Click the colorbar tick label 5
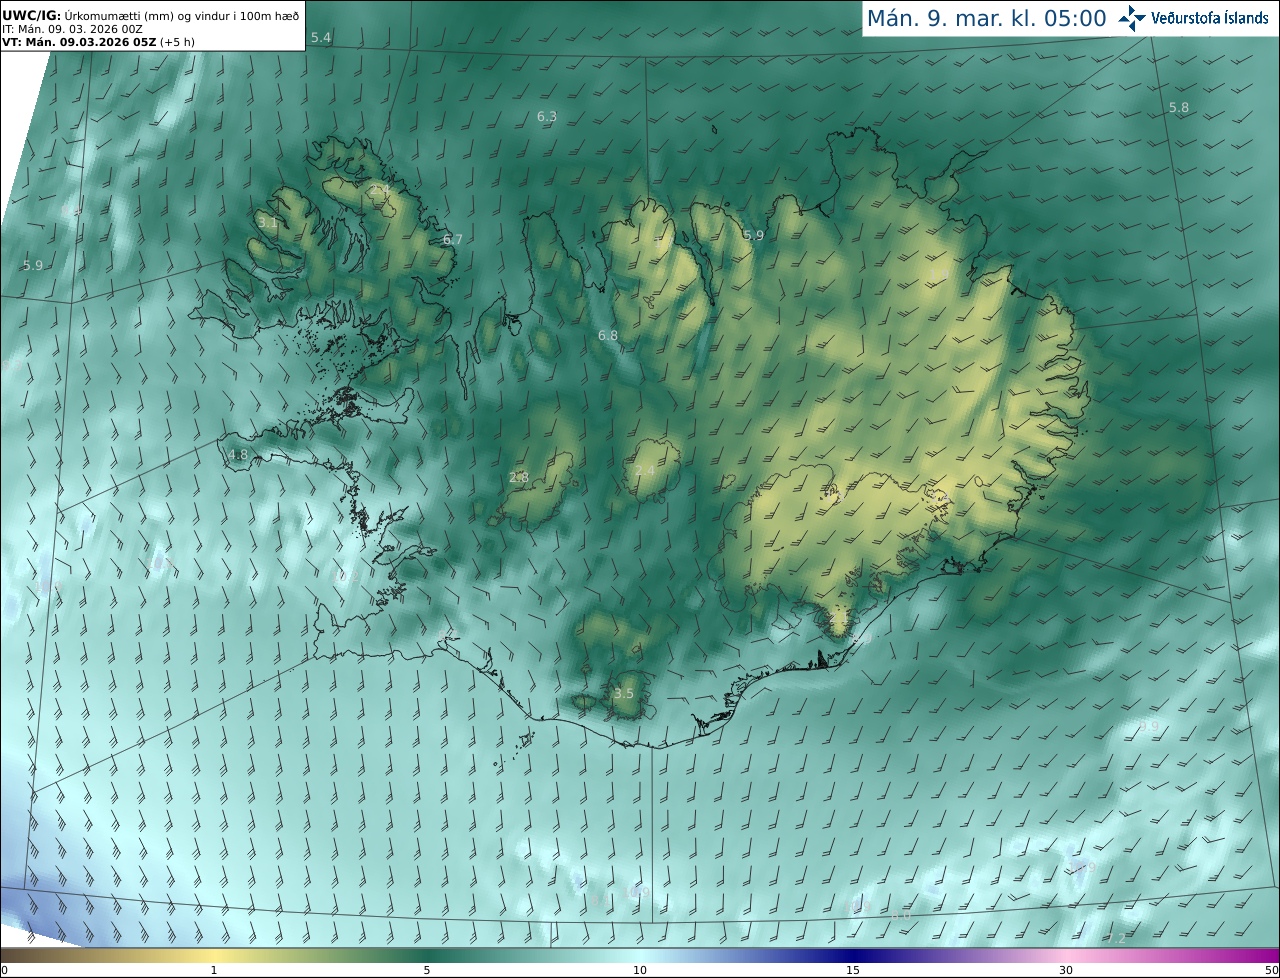1280x978 pixels. (x=427, y=970)
